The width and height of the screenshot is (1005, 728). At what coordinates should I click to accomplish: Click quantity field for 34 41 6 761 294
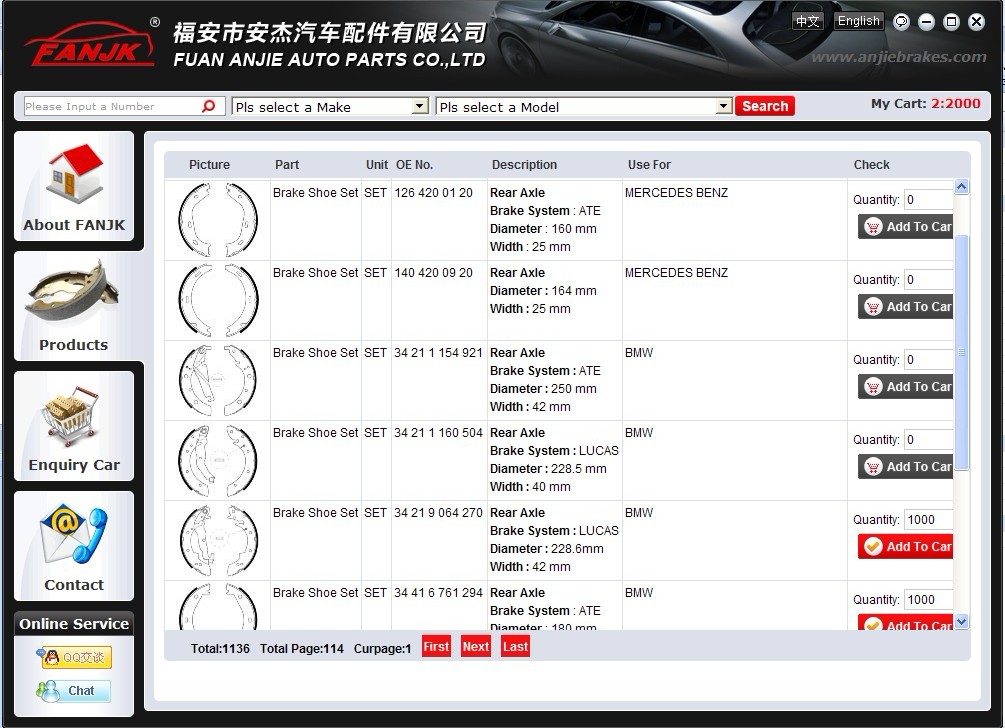pyautogui.click(x=928, y=600)
